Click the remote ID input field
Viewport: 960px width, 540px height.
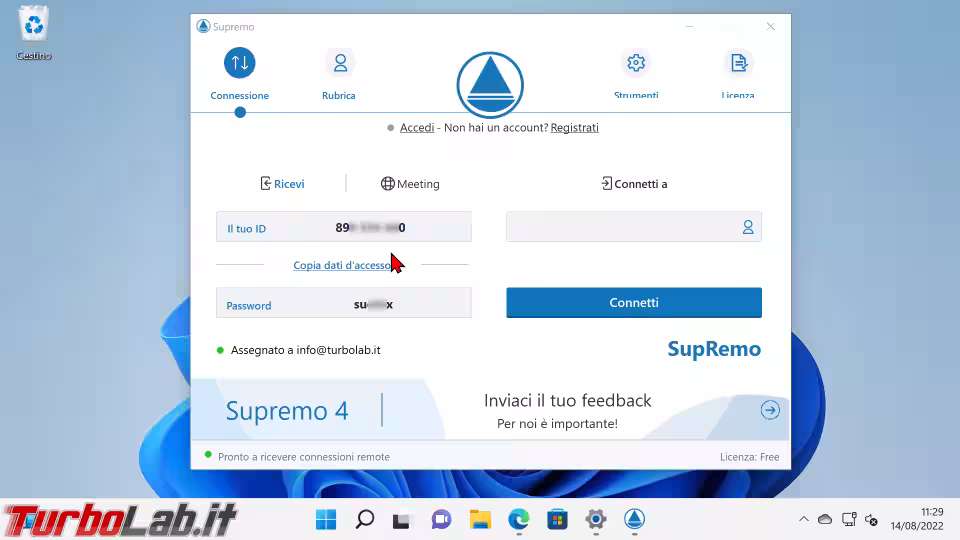[x=634, y=227]
